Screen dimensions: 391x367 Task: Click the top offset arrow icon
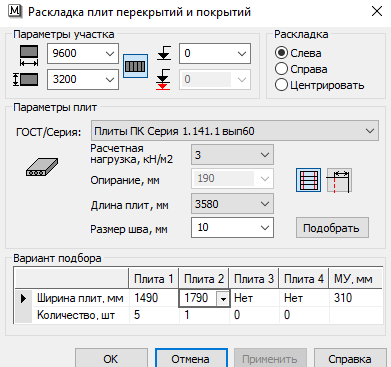pyautogui.click(x=164, y=53)
